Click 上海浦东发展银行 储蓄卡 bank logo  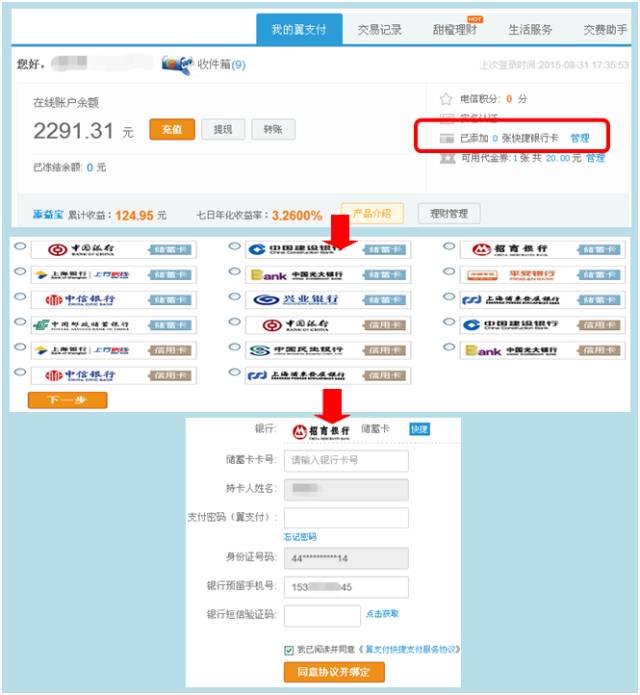pyautogui.click(x=510, y=300)
